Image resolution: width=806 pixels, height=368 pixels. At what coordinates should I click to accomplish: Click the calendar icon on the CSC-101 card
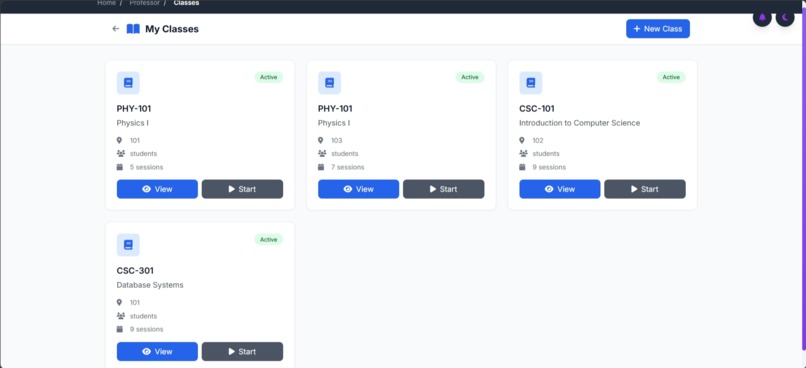click(522, 167)
